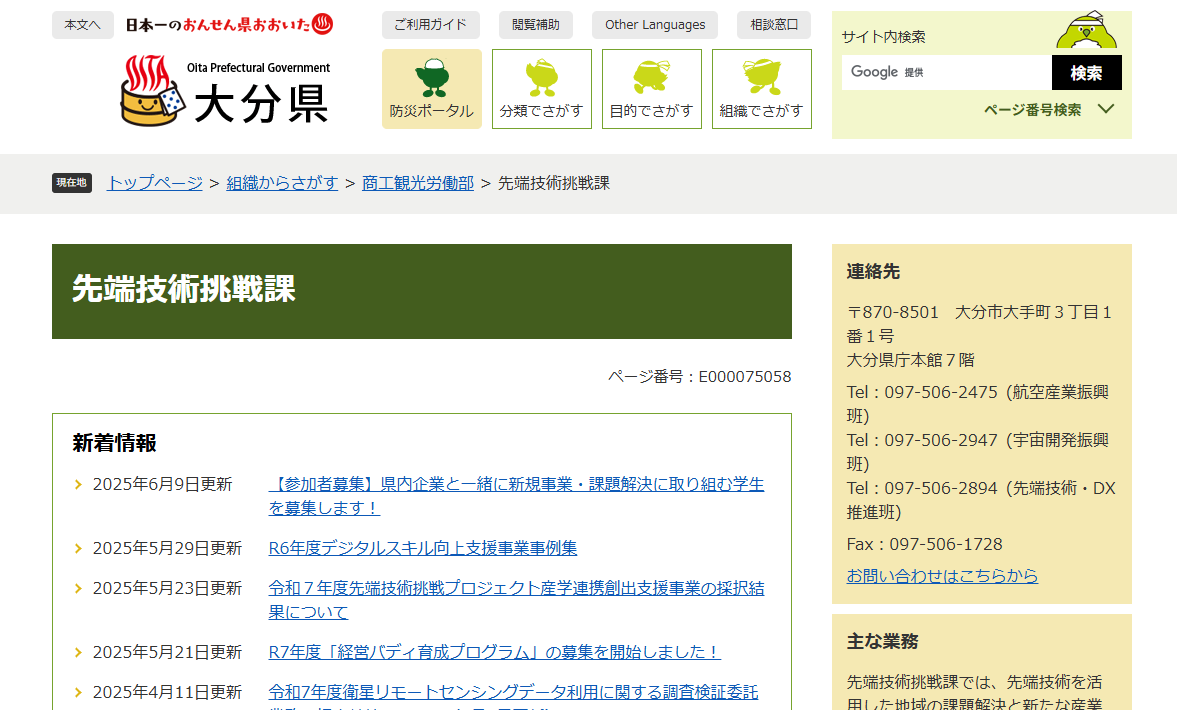The image size is (1177, 710).
Task: Go to 商工観光労働部 breadcrumb link
Action: coord(417,183)
